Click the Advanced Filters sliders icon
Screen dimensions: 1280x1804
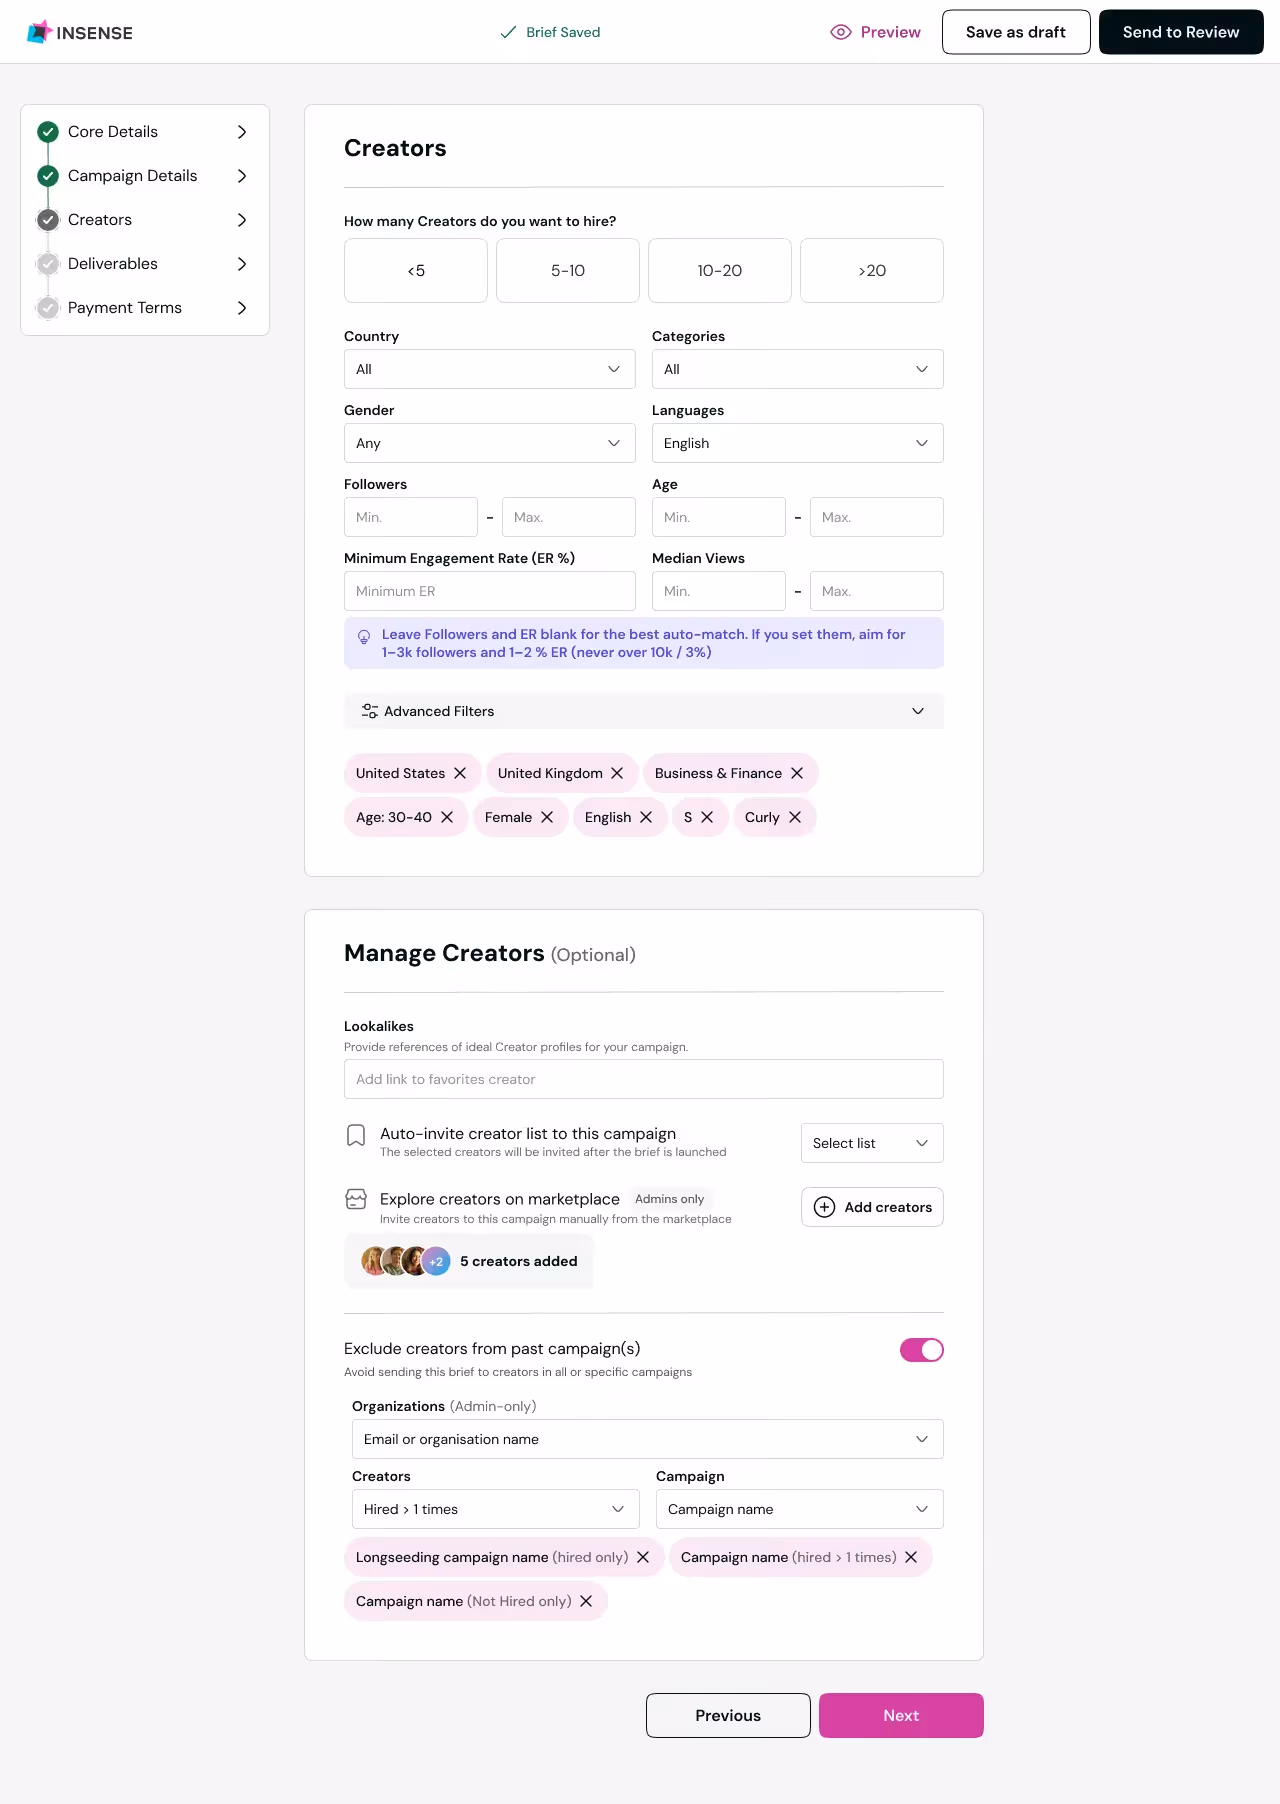[x=370, y=711]
